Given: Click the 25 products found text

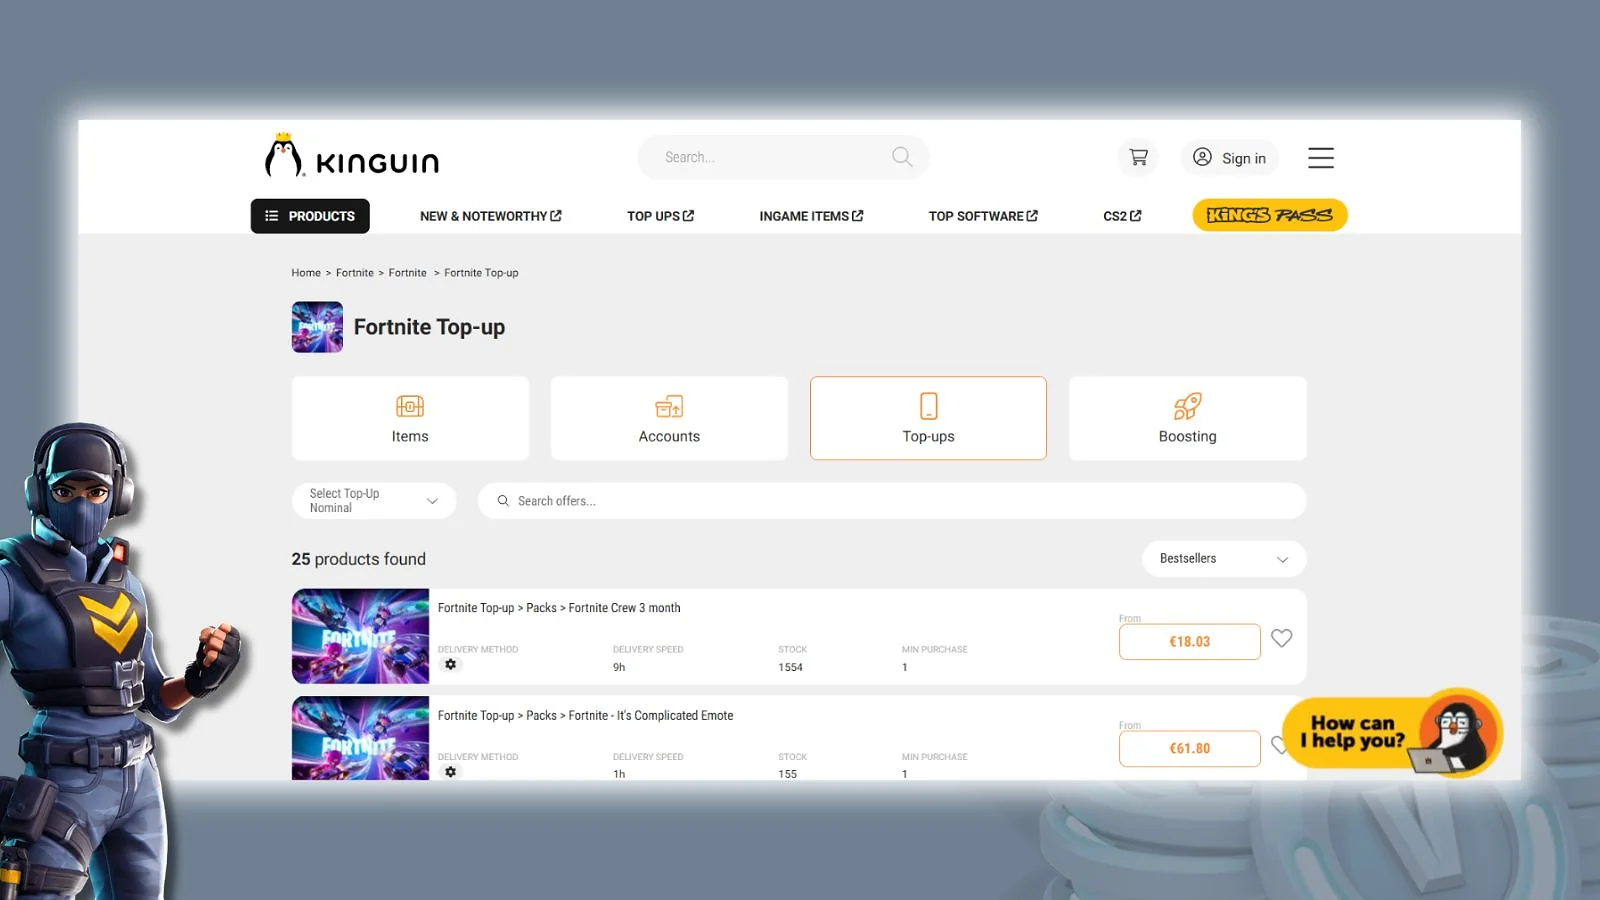Looking at the screenshot, I should (359, 559).
